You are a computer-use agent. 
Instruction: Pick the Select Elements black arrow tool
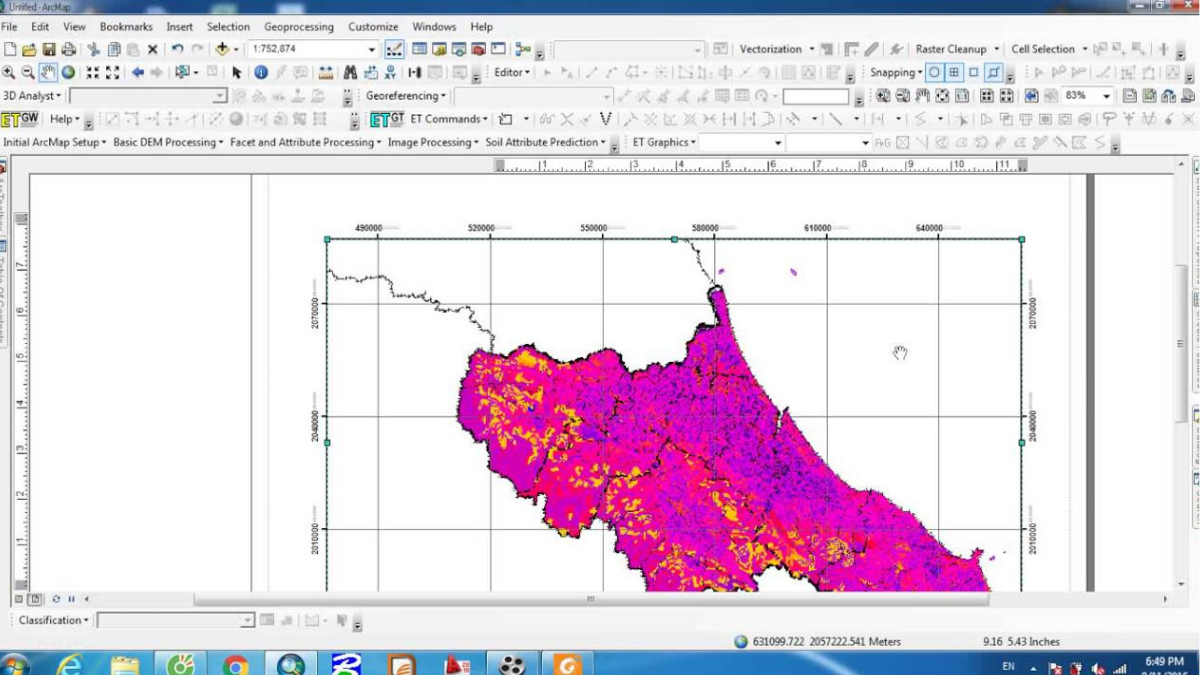click(237, 72)
